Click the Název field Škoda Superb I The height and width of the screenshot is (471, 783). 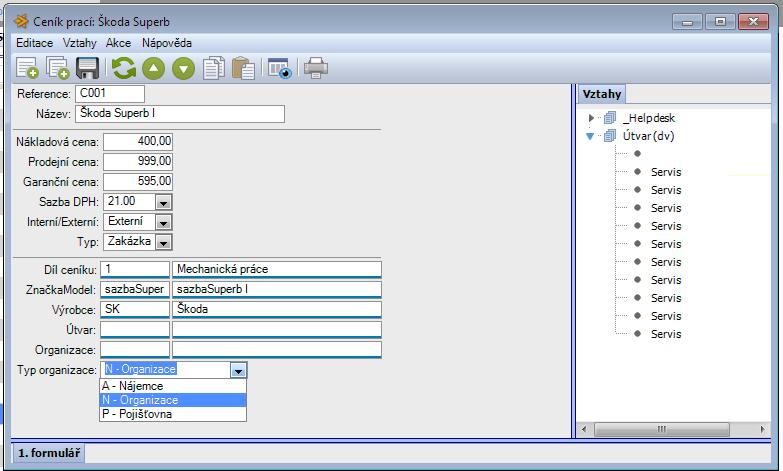[x=180, y=113]
